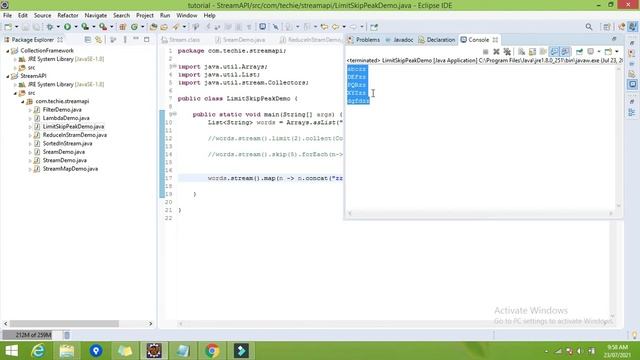The height and width of the screenshot is (360, 640).
Task: Select LimitSkipPeakDemo.java in the Package Explorer
Action: tap(73, 127)
